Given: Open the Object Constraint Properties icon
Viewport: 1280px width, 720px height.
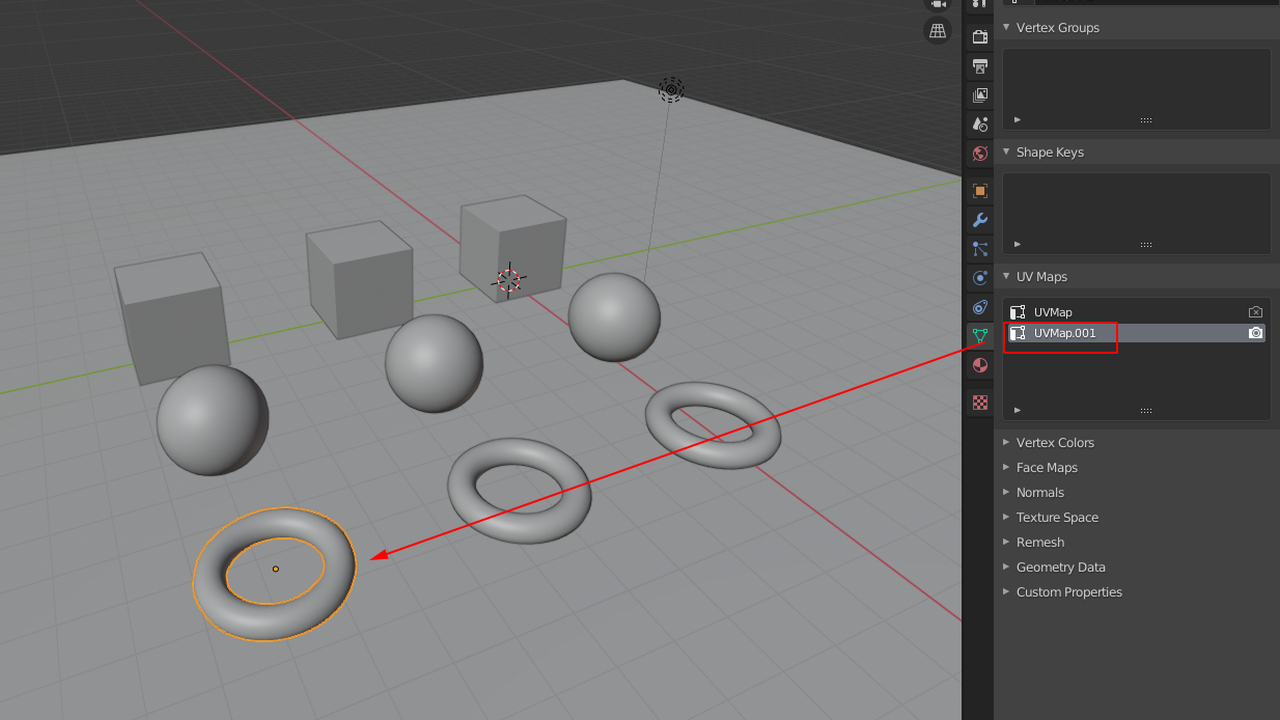Looking at the screenshot, I should point(979,307).
